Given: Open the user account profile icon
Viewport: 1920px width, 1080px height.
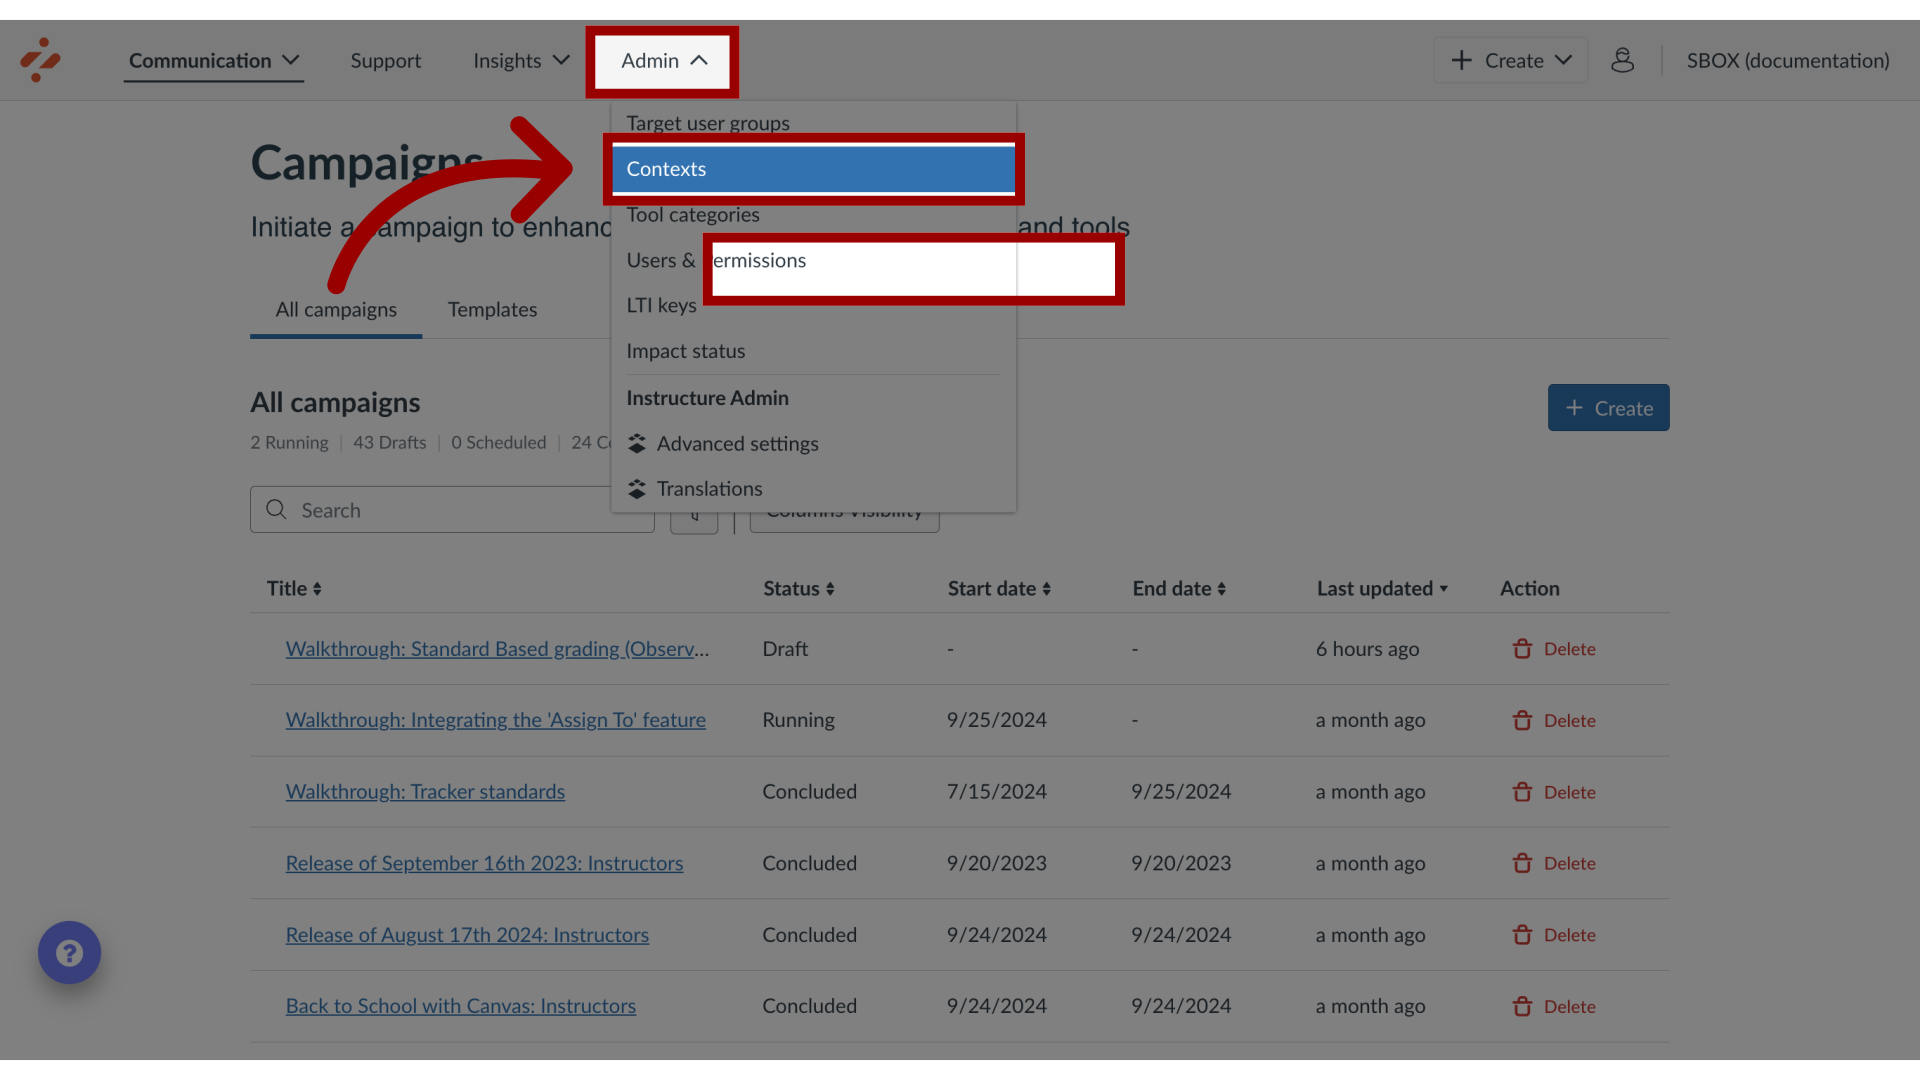Looking at the screenshot, I should click(1622, 60).
